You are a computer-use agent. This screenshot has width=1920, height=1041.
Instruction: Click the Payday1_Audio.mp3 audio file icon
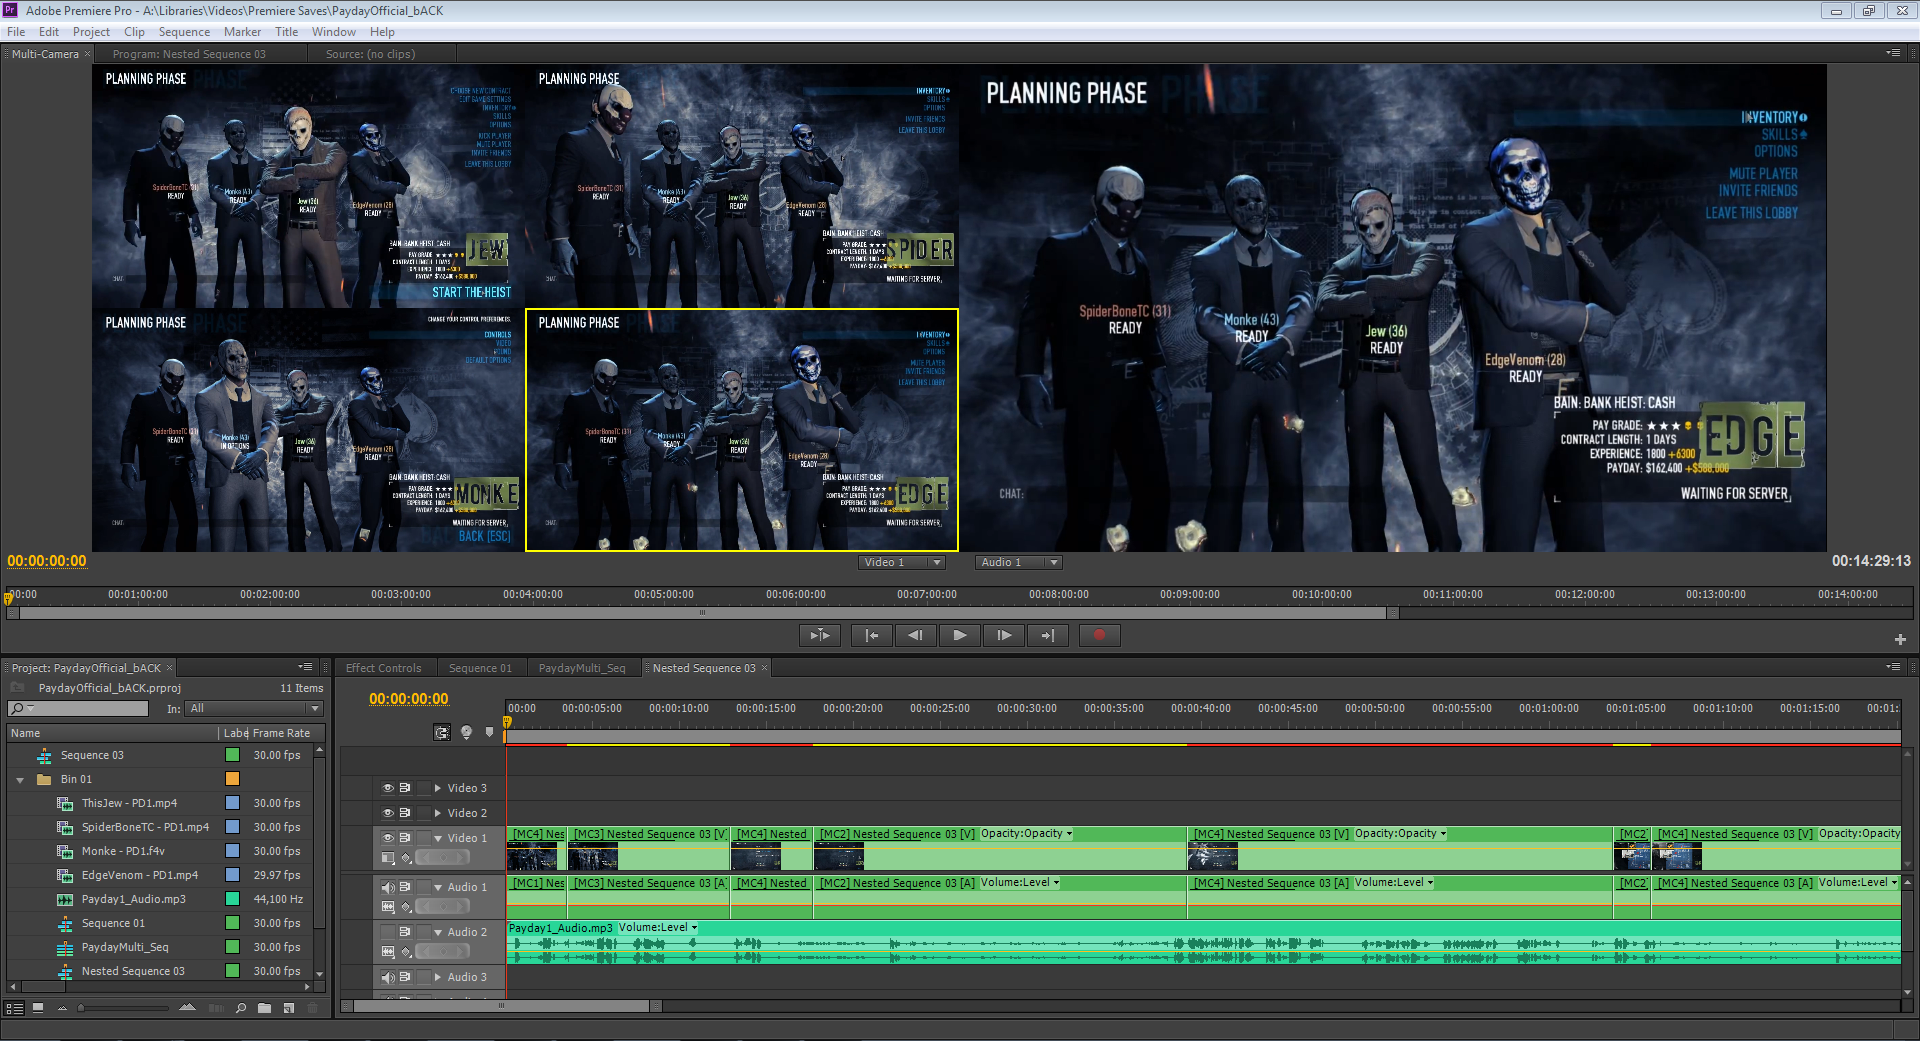pos(65,900)
